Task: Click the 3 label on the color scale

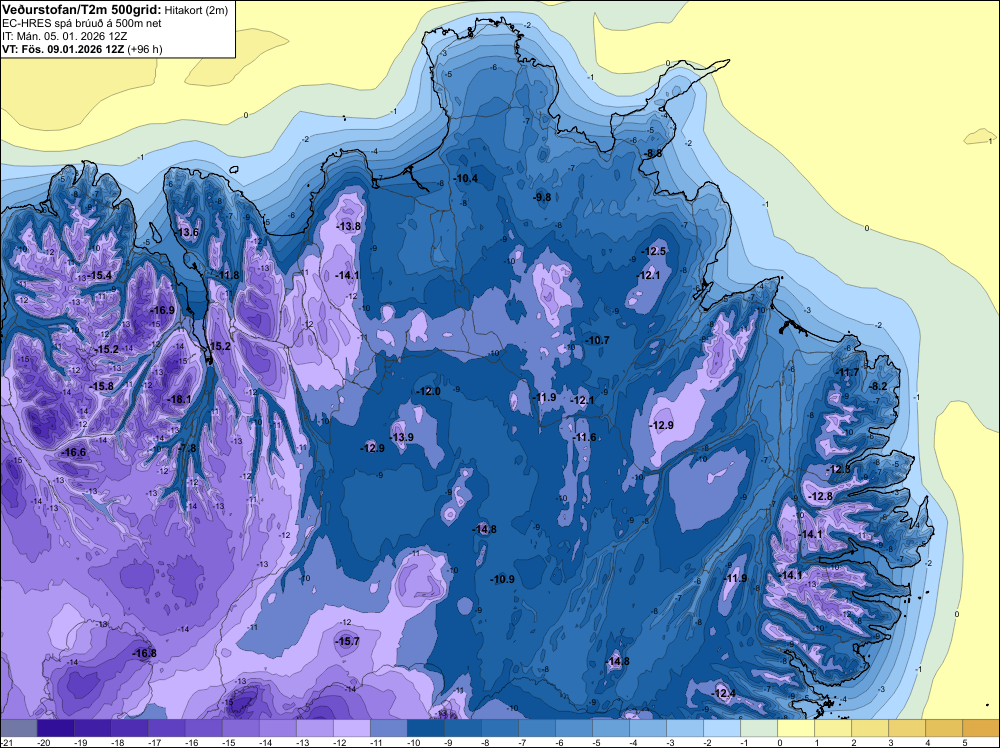Action: coord(890,742)
